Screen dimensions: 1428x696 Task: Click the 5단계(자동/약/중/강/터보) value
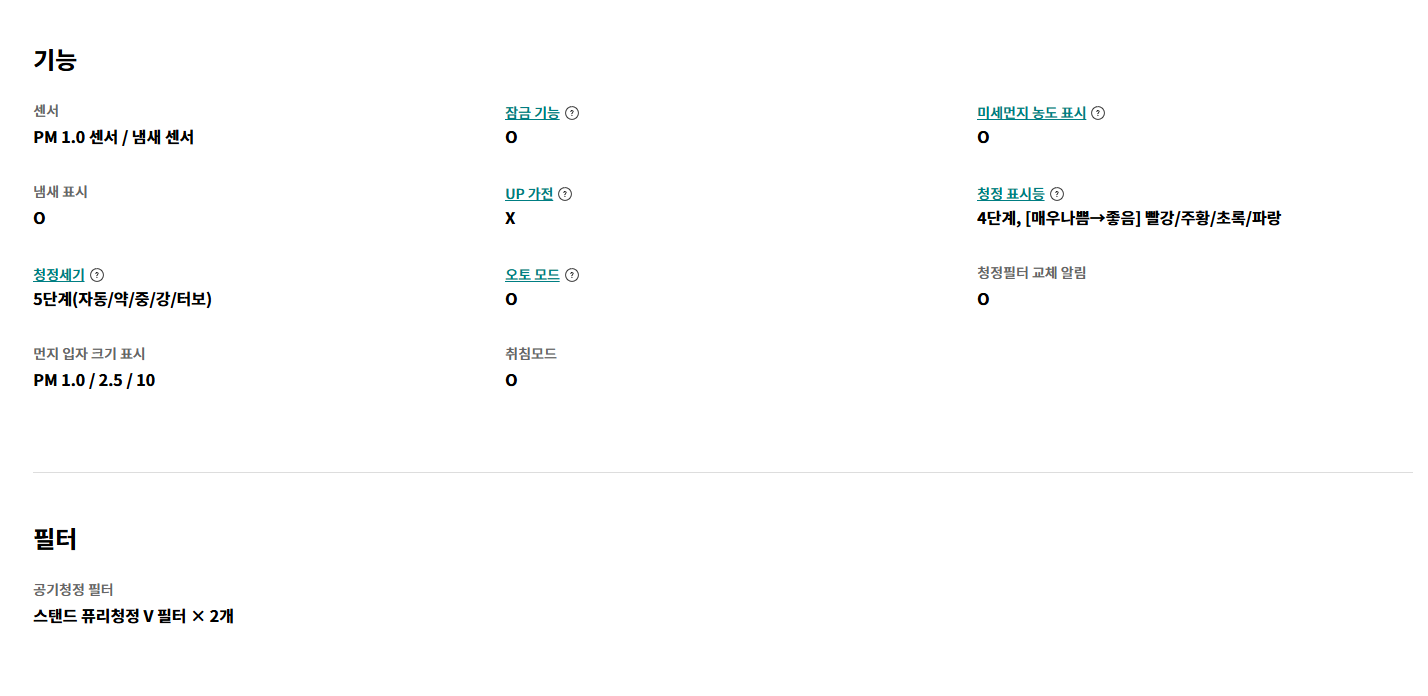pos(122,299)
